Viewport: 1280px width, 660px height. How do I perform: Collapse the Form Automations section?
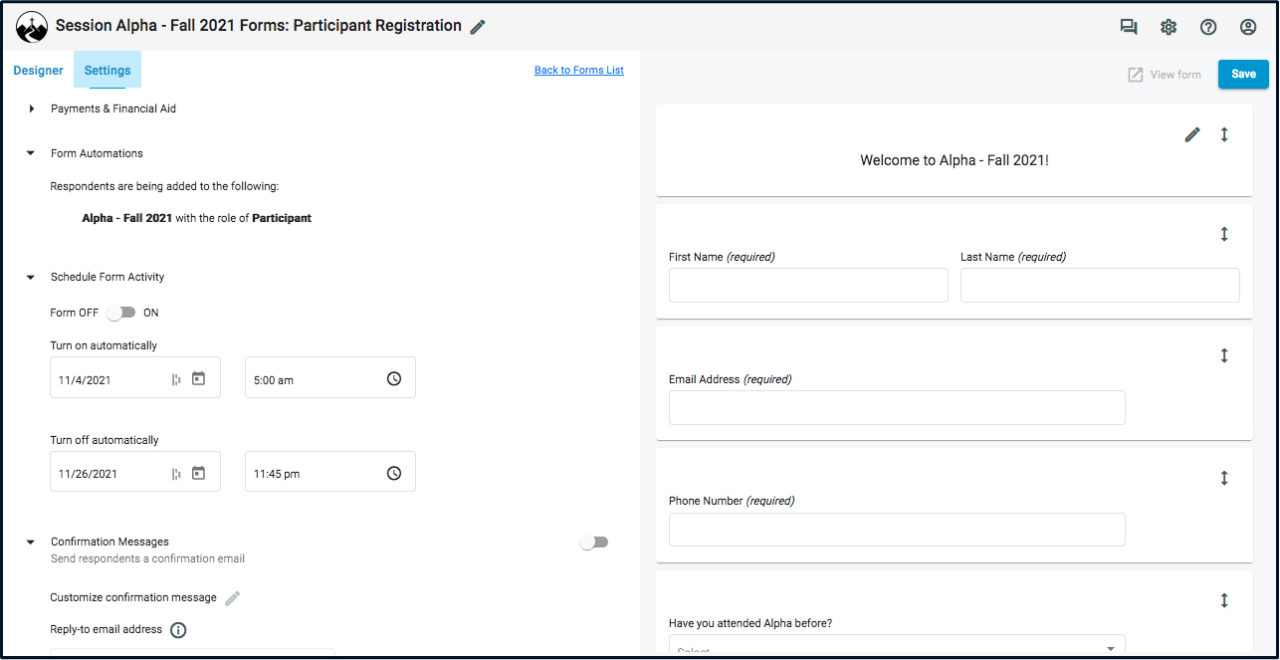[x=31, y=152]
